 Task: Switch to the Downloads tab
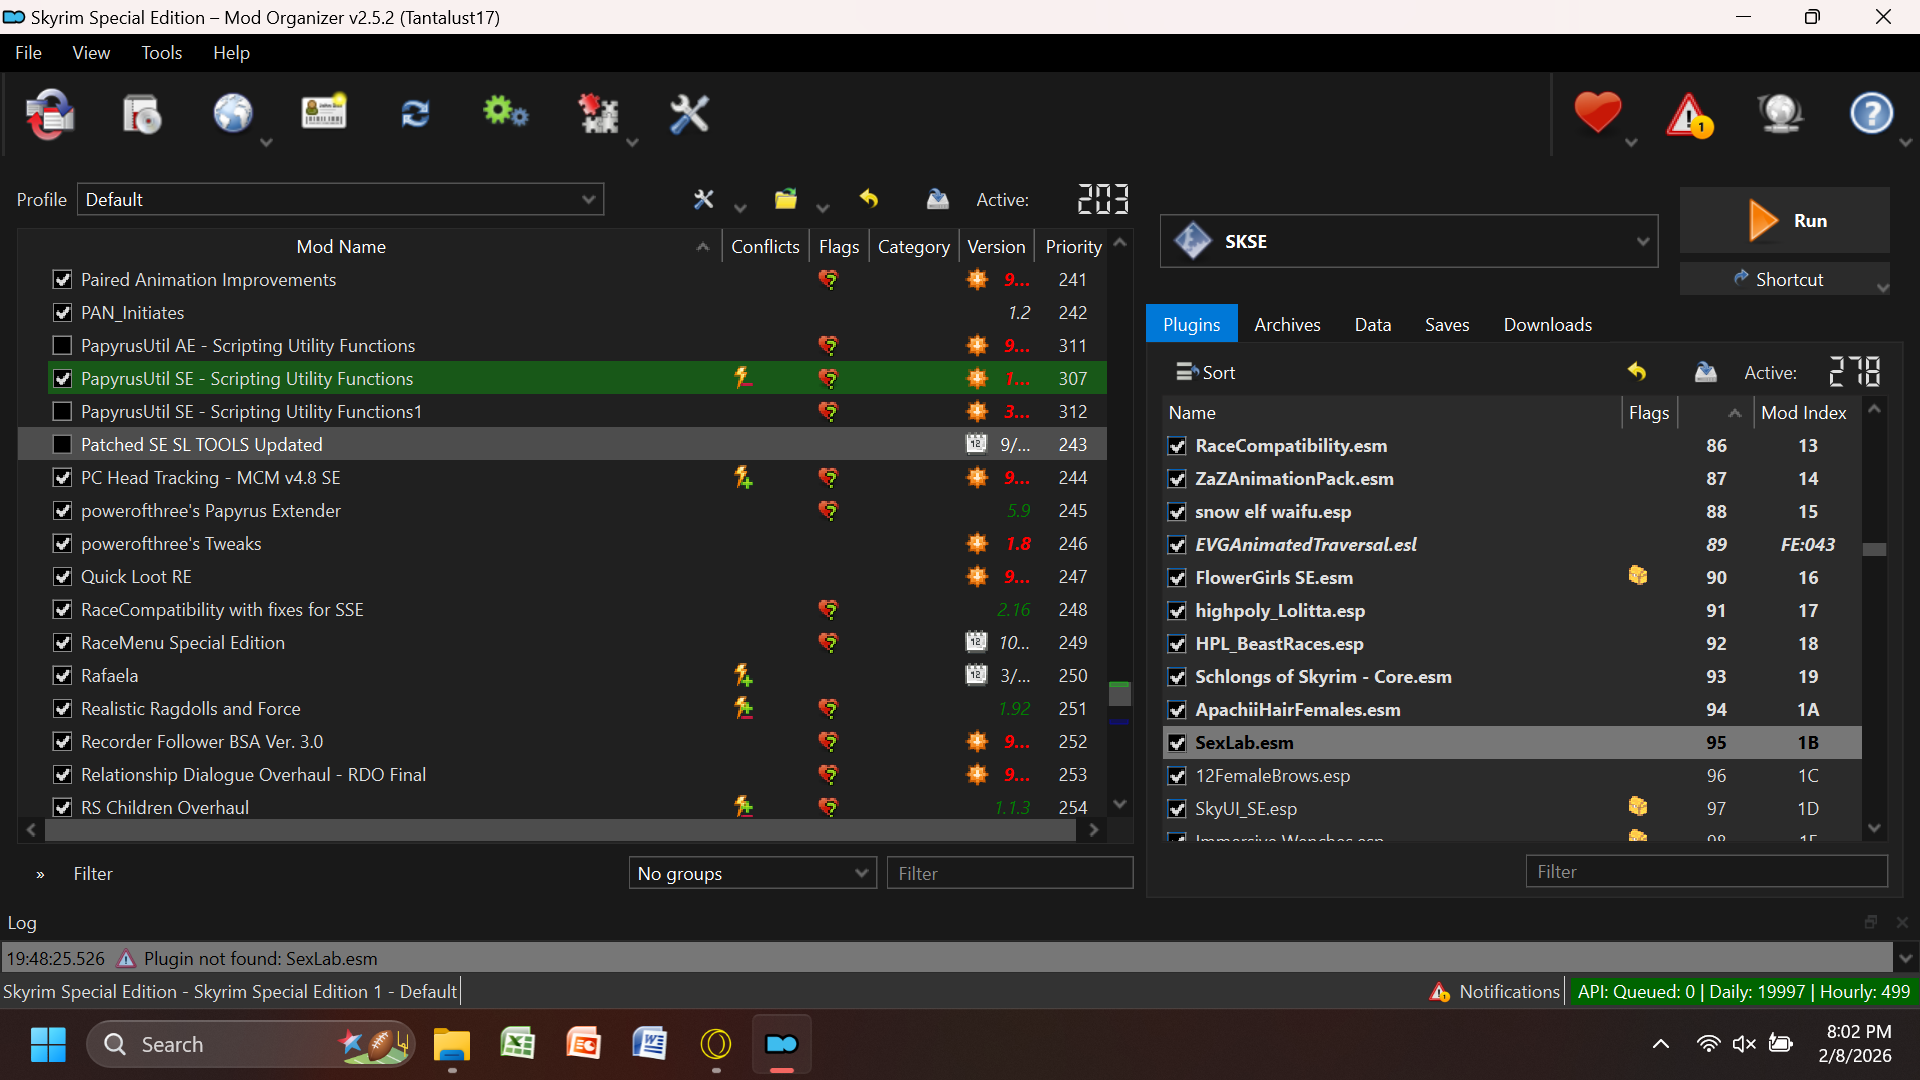[1547, 324]
